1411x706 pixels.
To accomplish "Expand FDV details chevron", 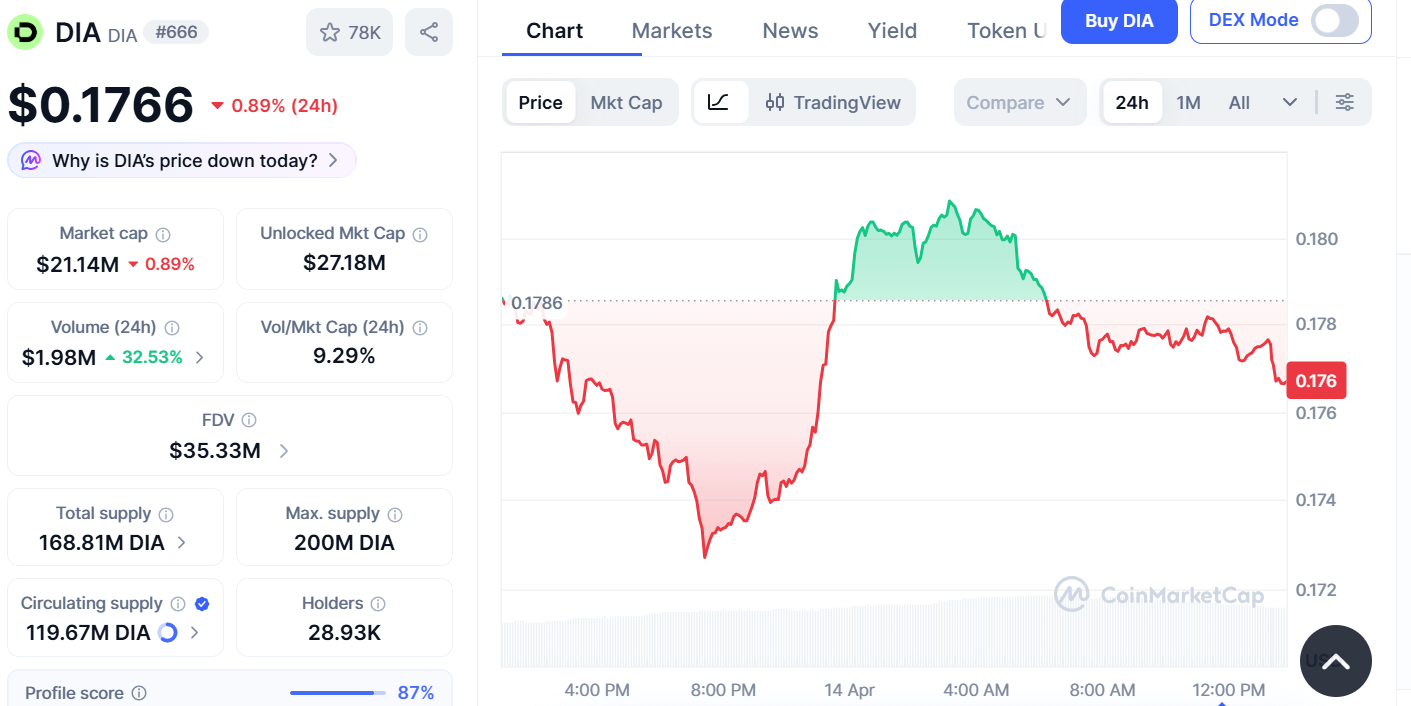I will tap(284, 451).
